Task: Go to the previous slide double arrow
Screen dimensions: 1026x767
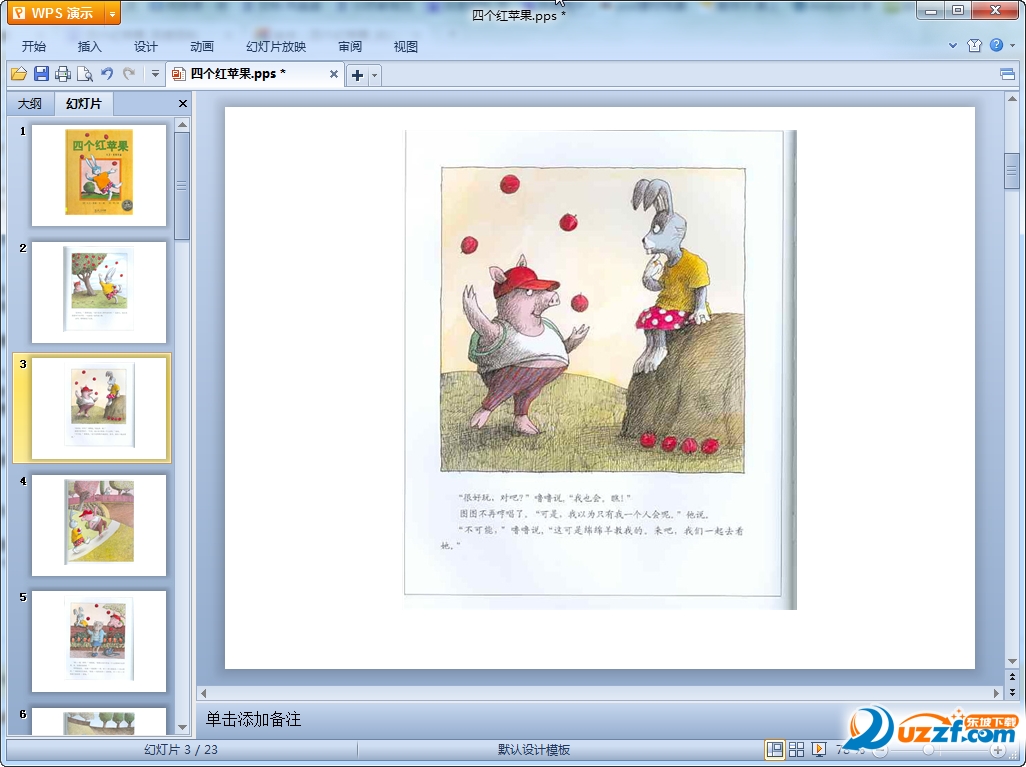Action: (x=1012, y=677)
